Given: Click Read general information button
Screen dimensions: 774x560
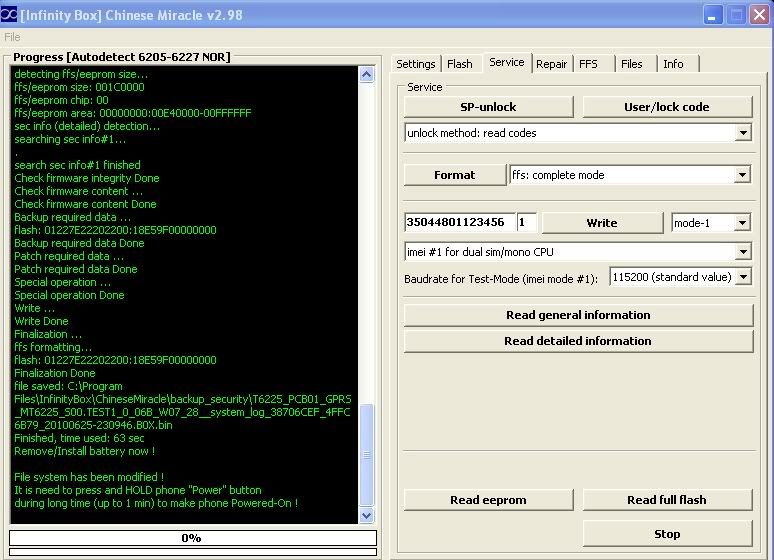Looking at the screenshot, I should point(579,315).
